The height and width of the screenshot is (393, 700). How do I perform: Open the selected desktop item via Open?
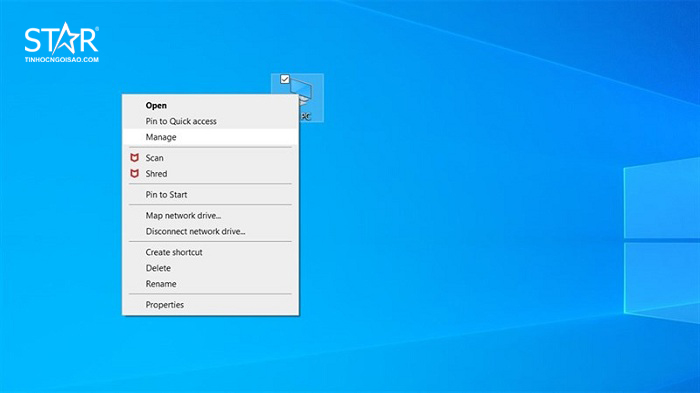[210, 105]
